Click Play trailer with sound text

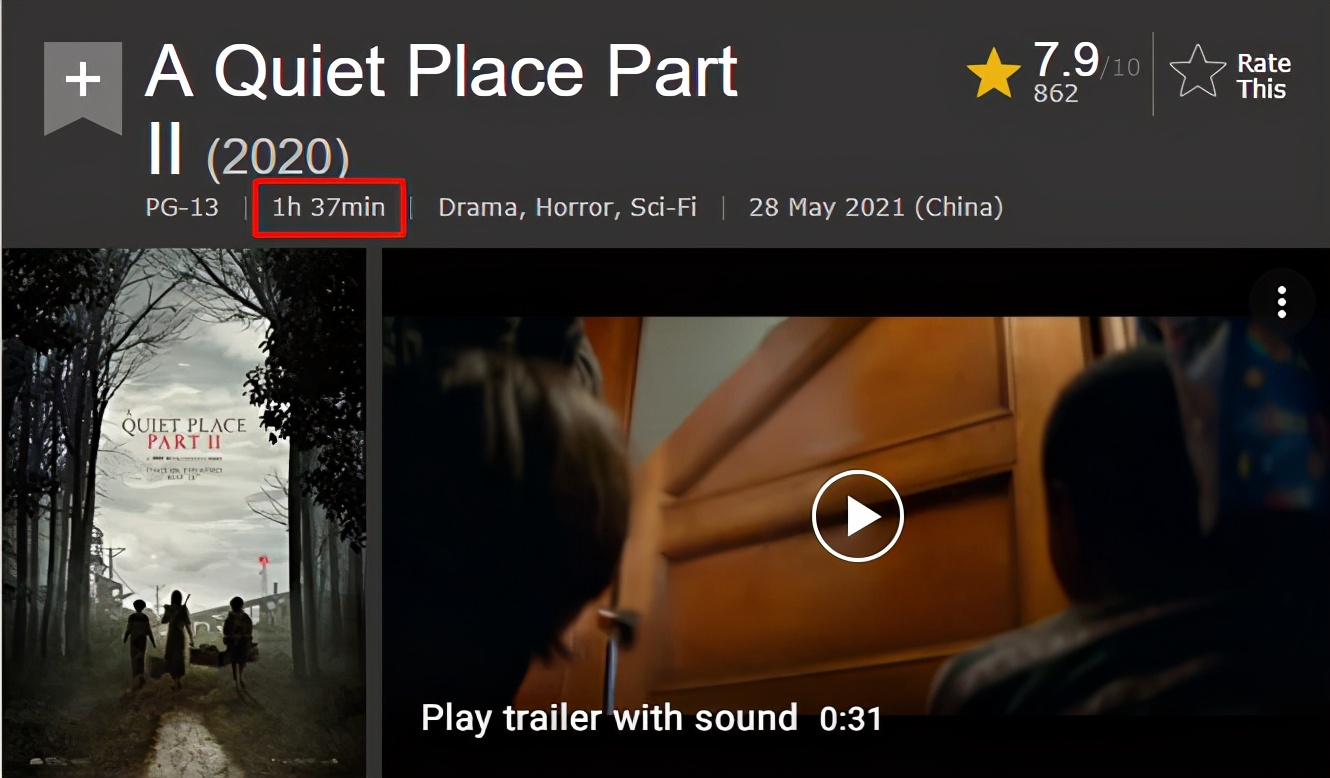[x=609, y=718]
